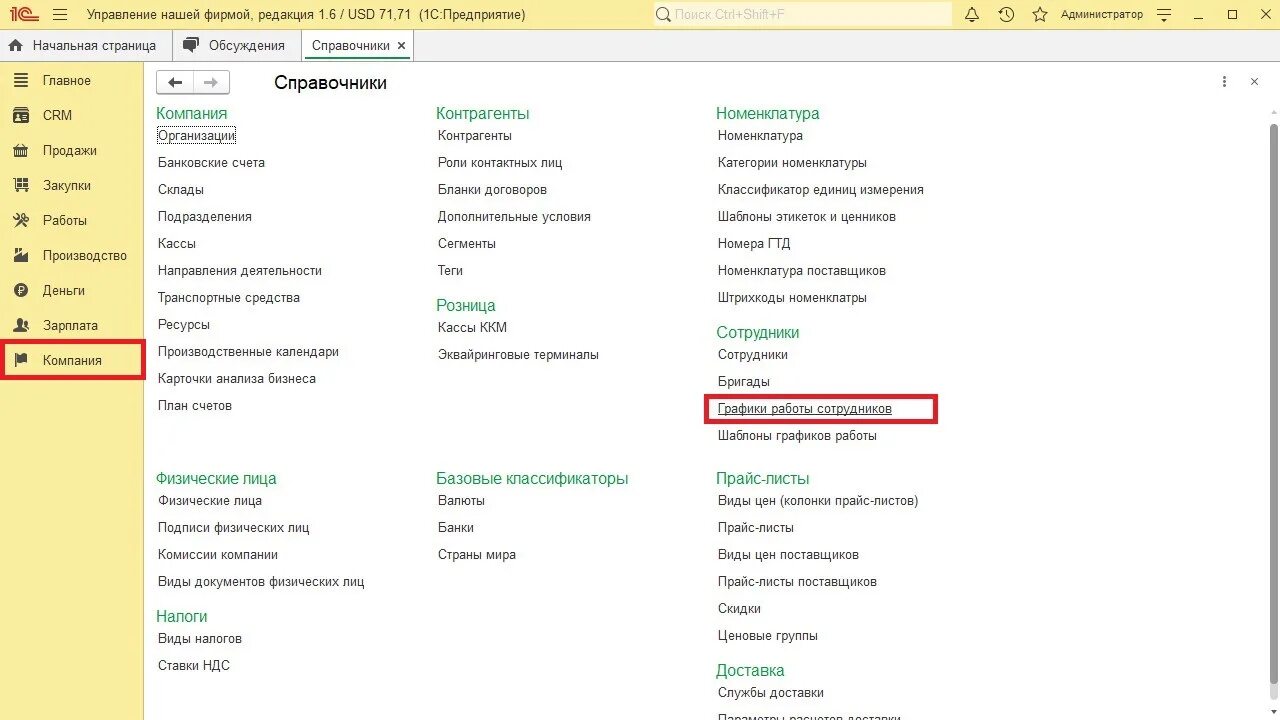
Task: Open Штрихкоды номенклатуры link
Action: [x=792, y=297]
